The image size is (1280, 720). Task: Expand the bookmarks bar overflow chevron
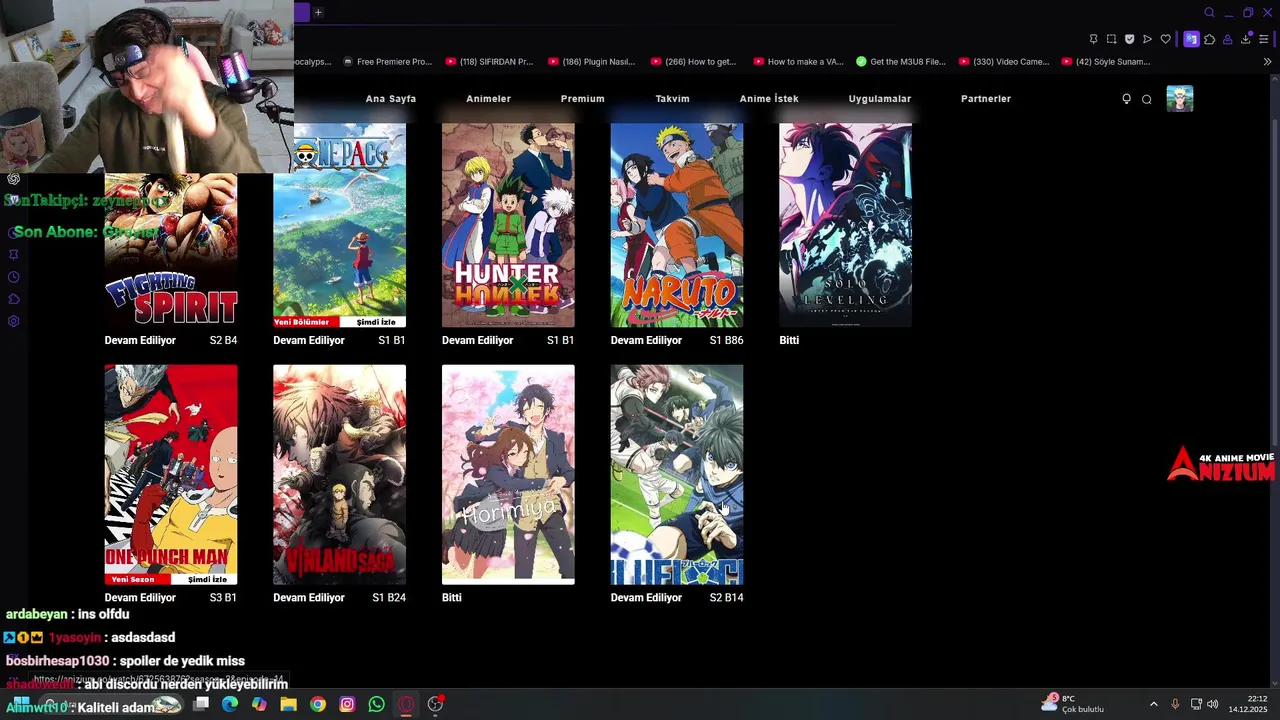1267,62
